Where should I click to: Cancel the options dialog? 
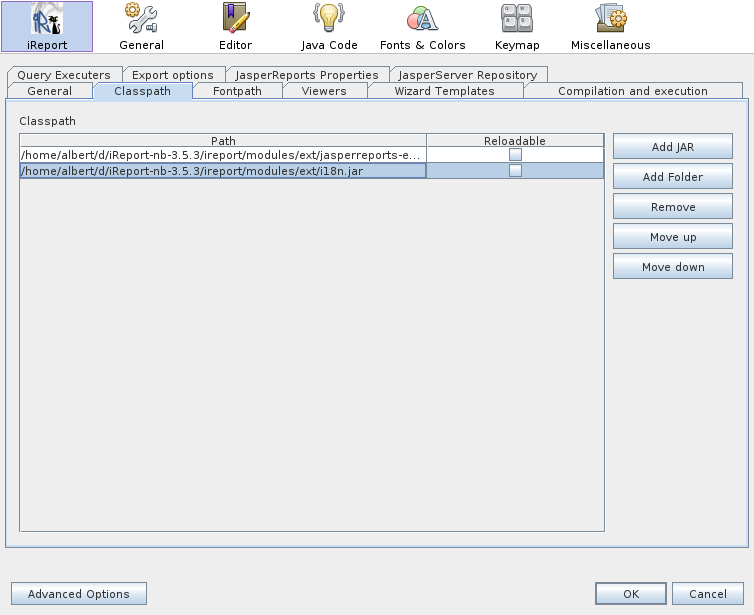coord(708,594)
